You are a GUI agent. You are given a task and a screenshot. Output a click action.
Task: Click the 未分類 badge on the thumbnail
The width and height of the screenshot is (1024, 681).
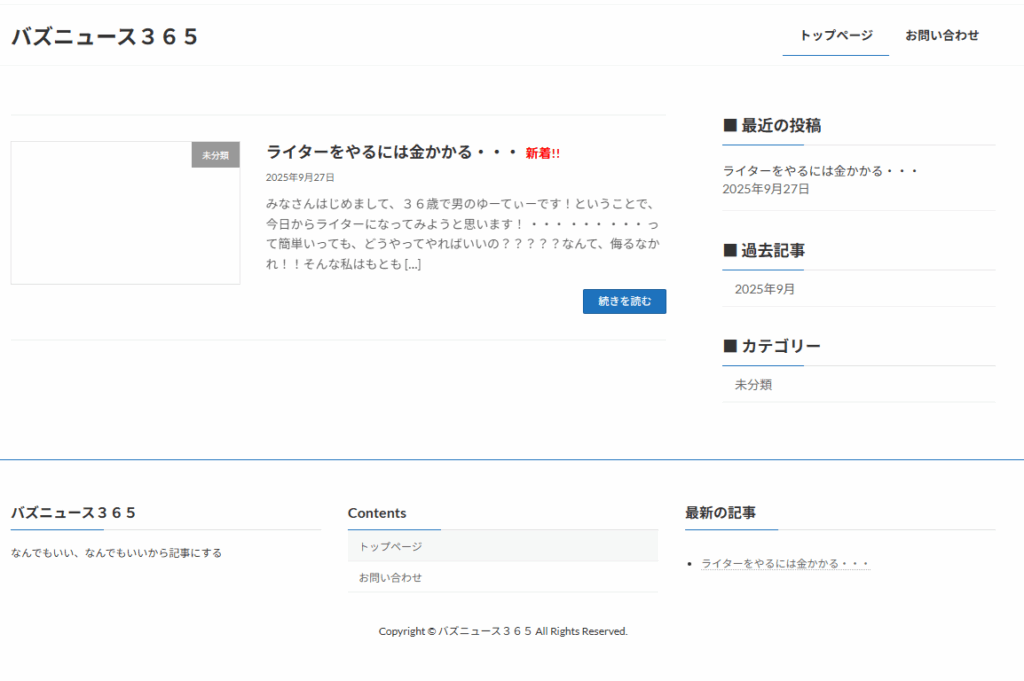coord(215,155)
